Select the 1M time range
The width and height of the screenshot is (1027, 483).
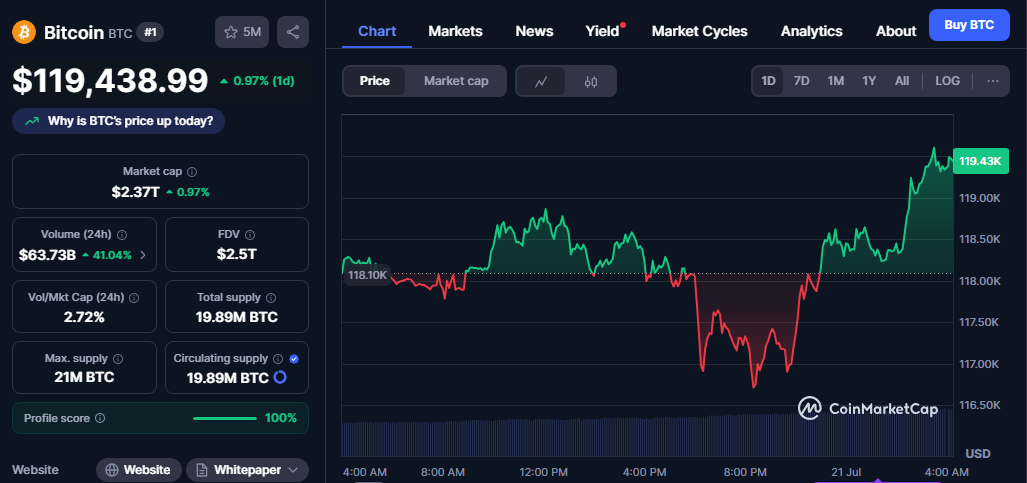pos(835,81)
